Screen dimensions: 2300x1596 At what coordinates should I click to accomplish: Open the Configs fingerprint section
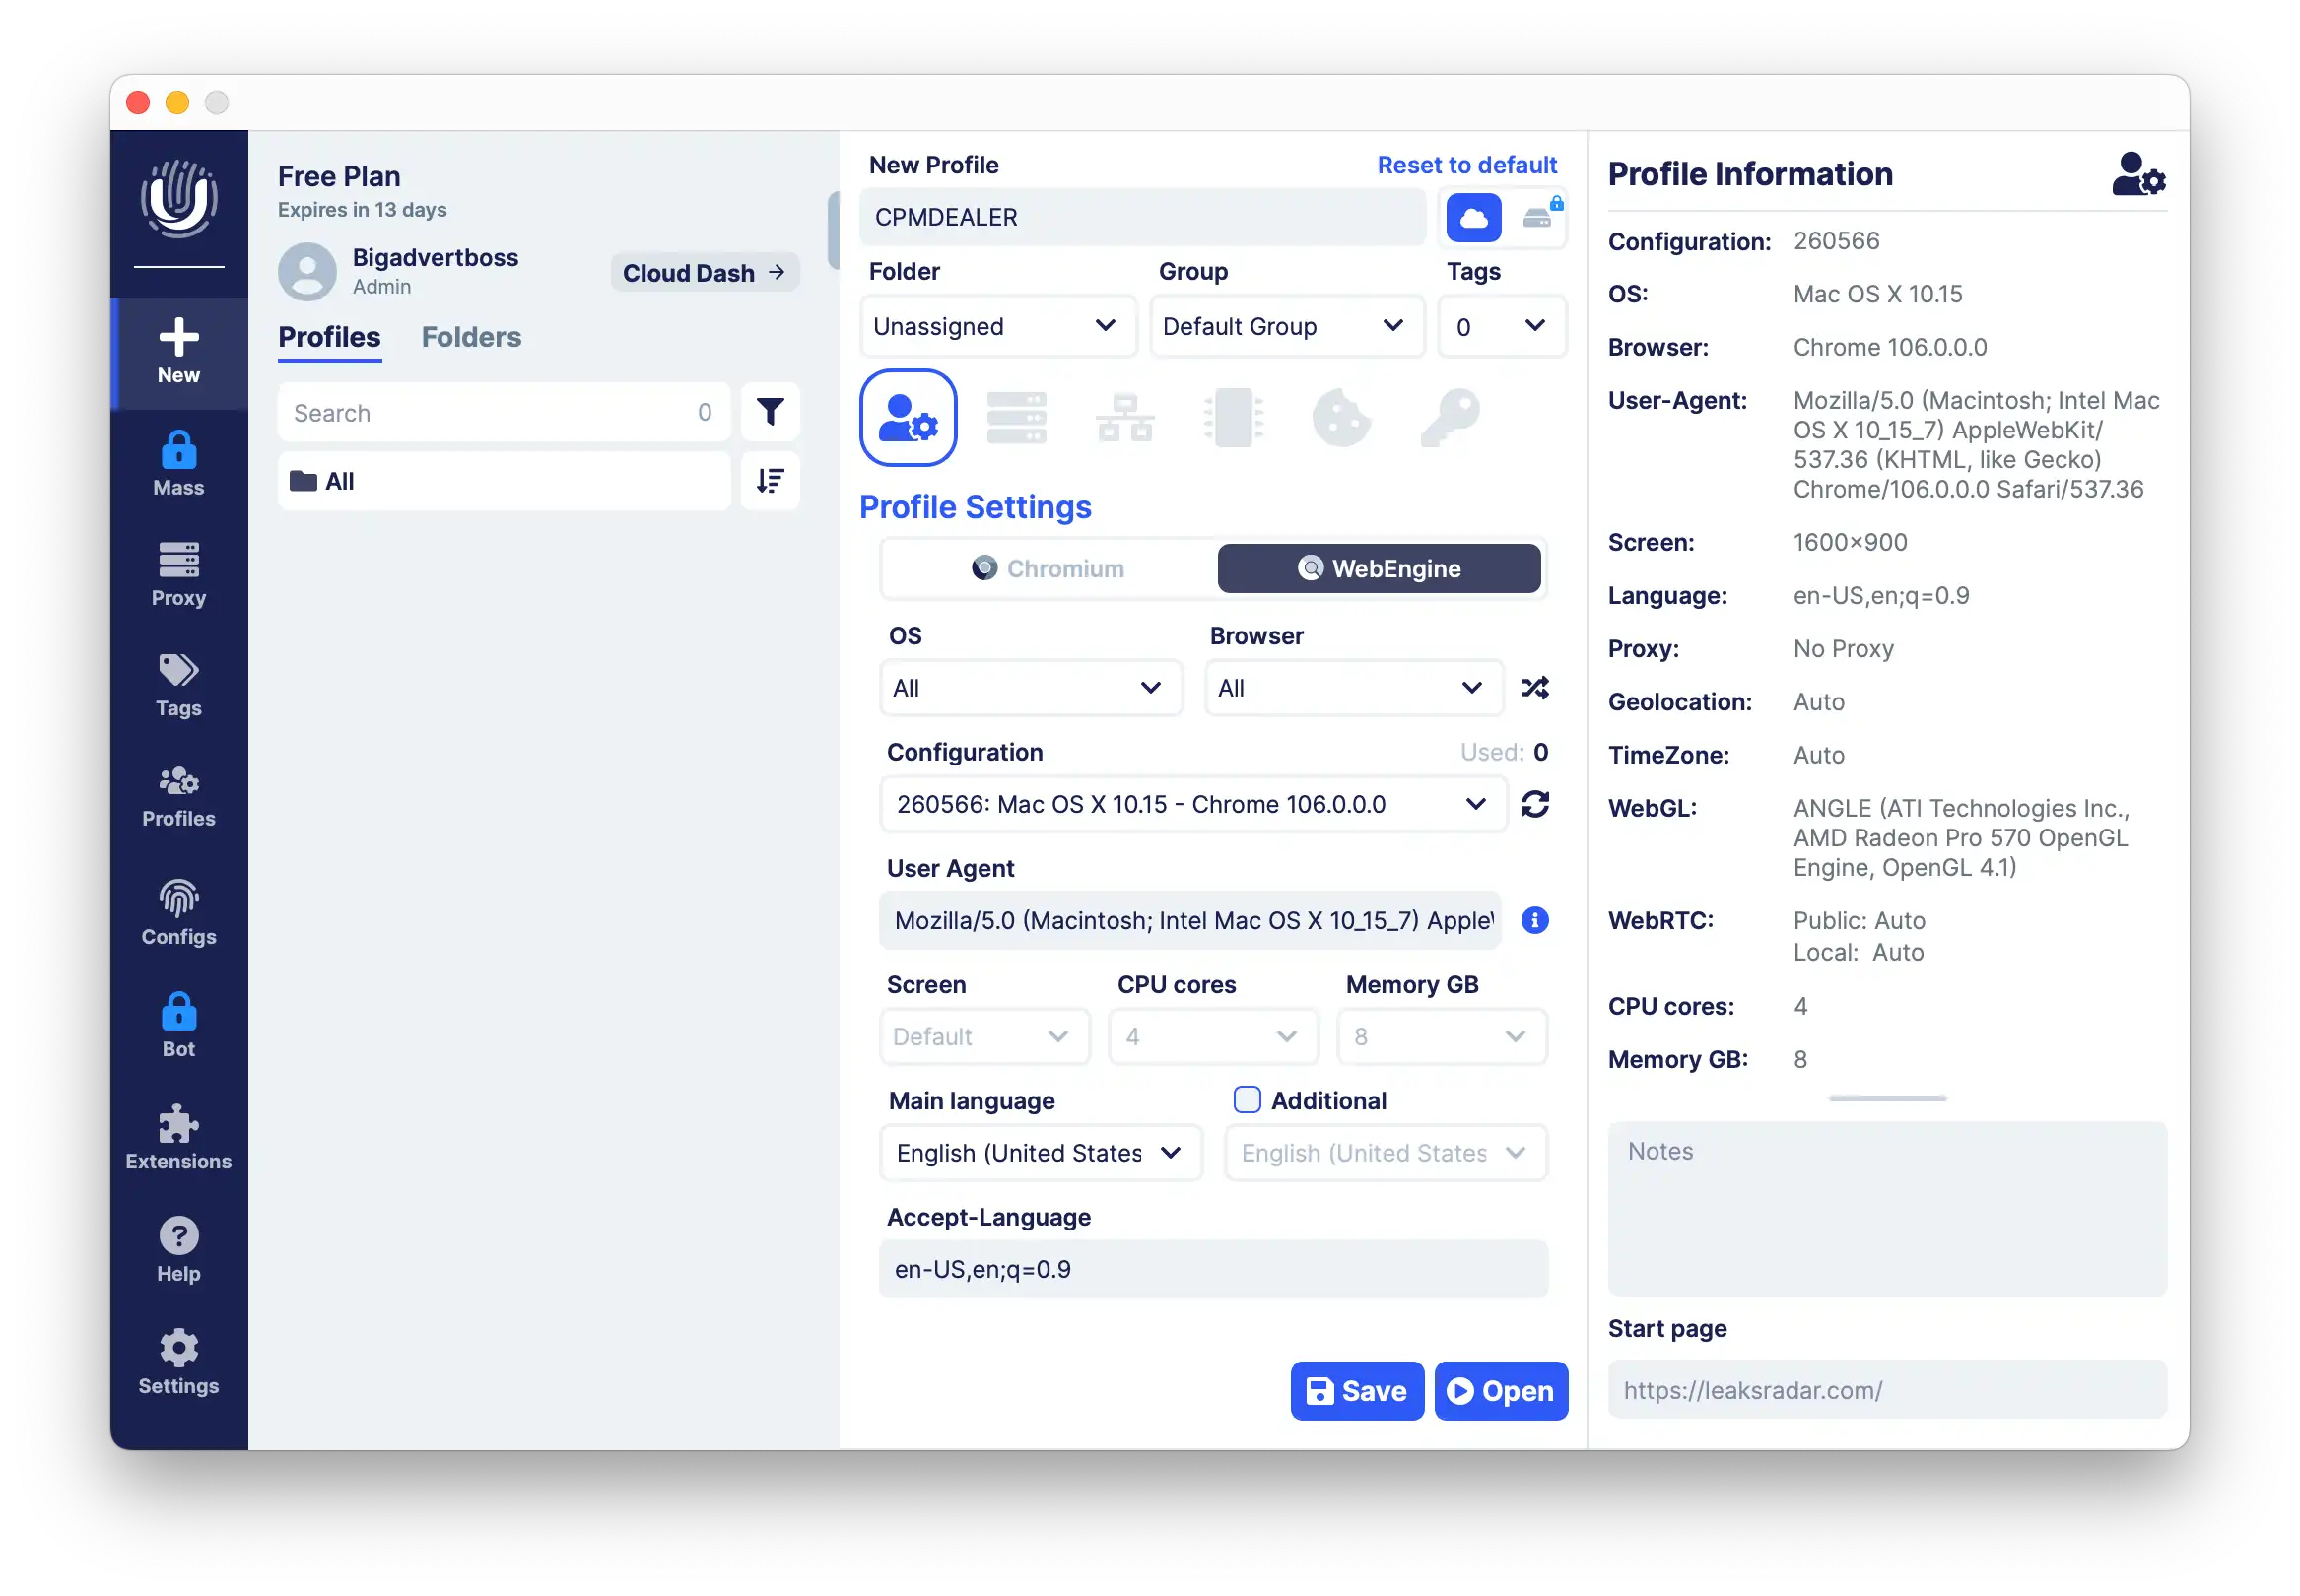pos(178,912)
